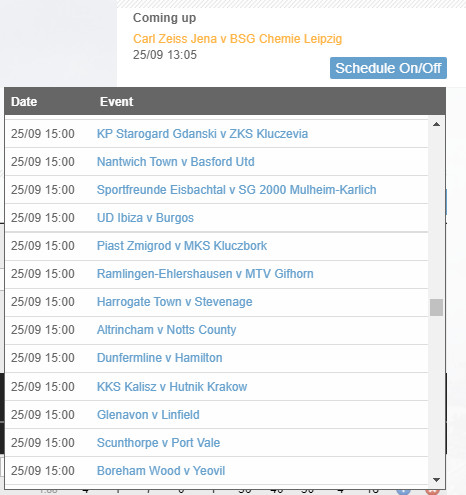Toggle the Schedule On/Off button

388,68
